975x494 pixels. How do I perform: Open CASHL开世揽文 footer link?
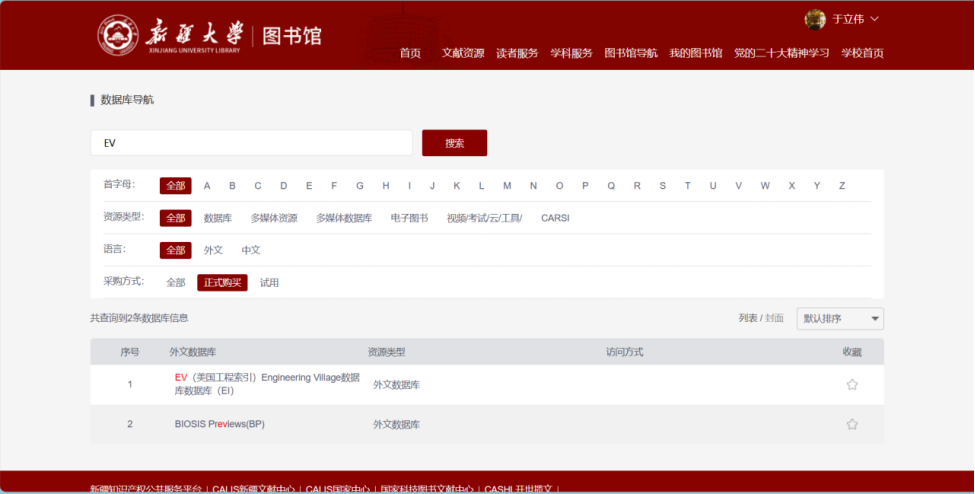[x=518, y=489]
